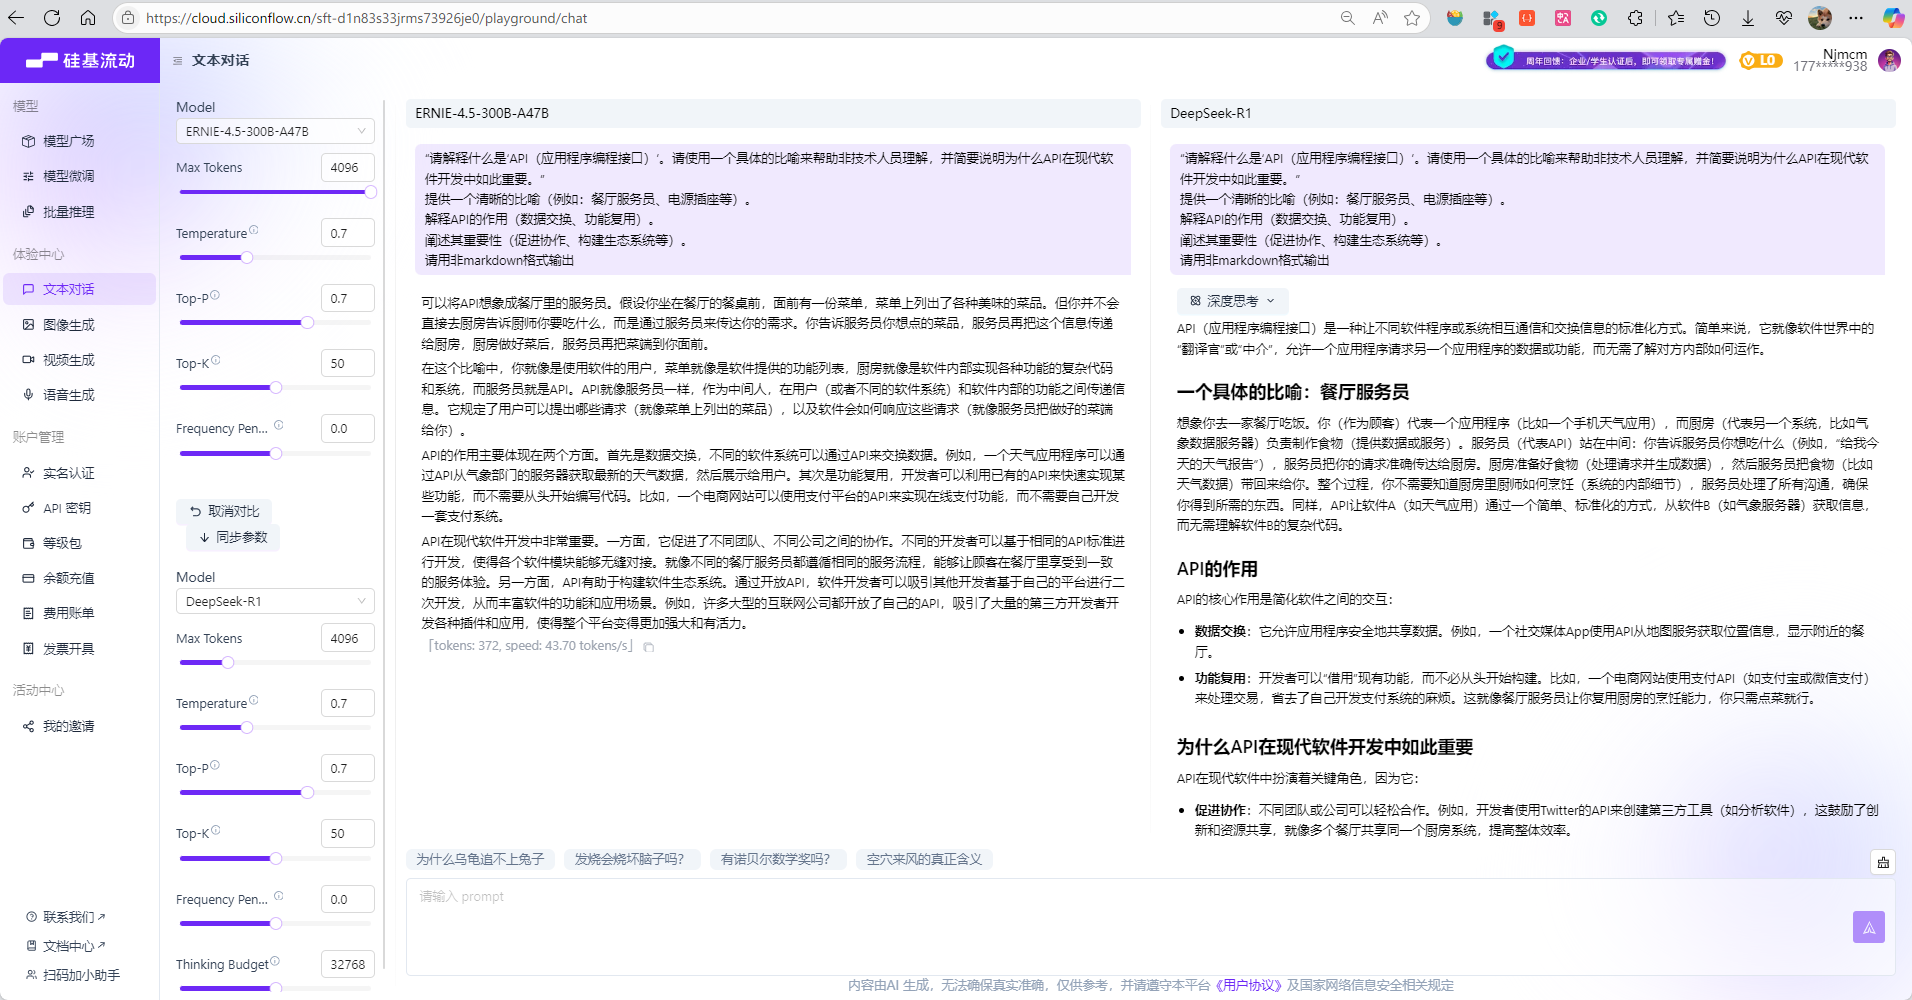Click the send prompt arrow button

click(1868, 927)
